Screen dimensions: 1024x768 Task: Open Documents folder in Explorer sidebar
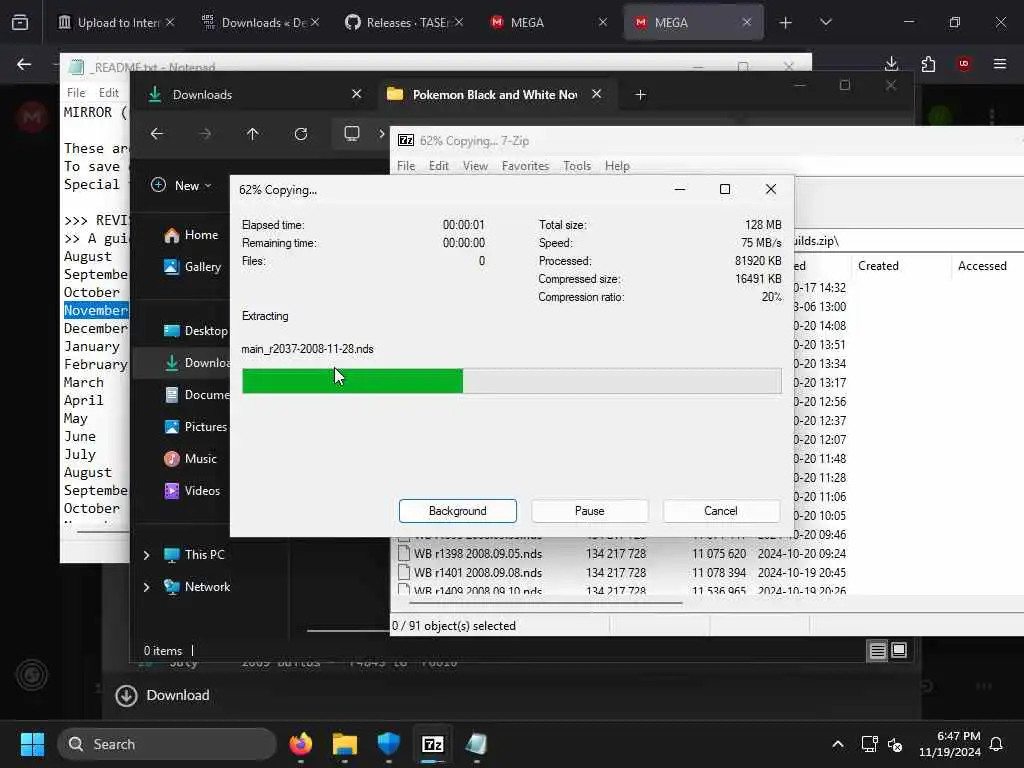pos(197,394)
